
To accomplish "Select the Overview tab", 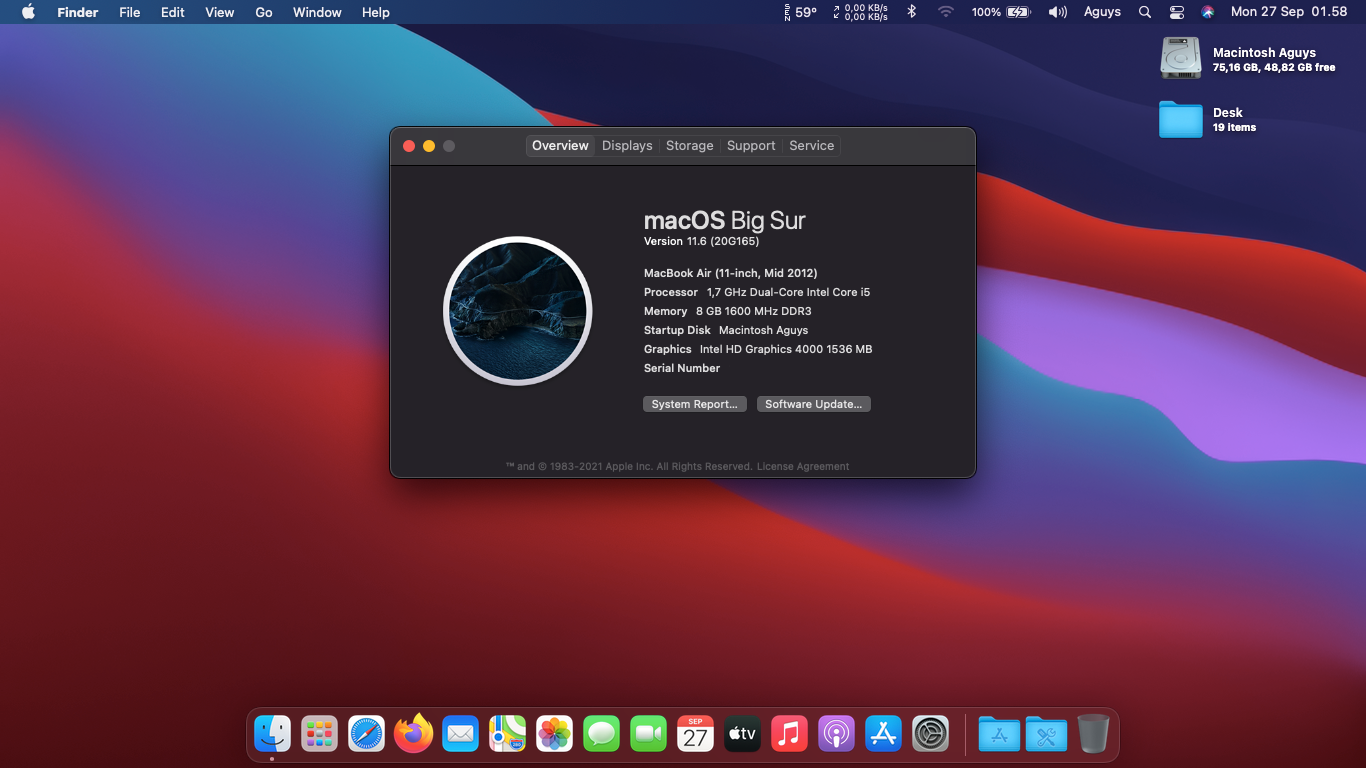I will [x=560, y=146].
